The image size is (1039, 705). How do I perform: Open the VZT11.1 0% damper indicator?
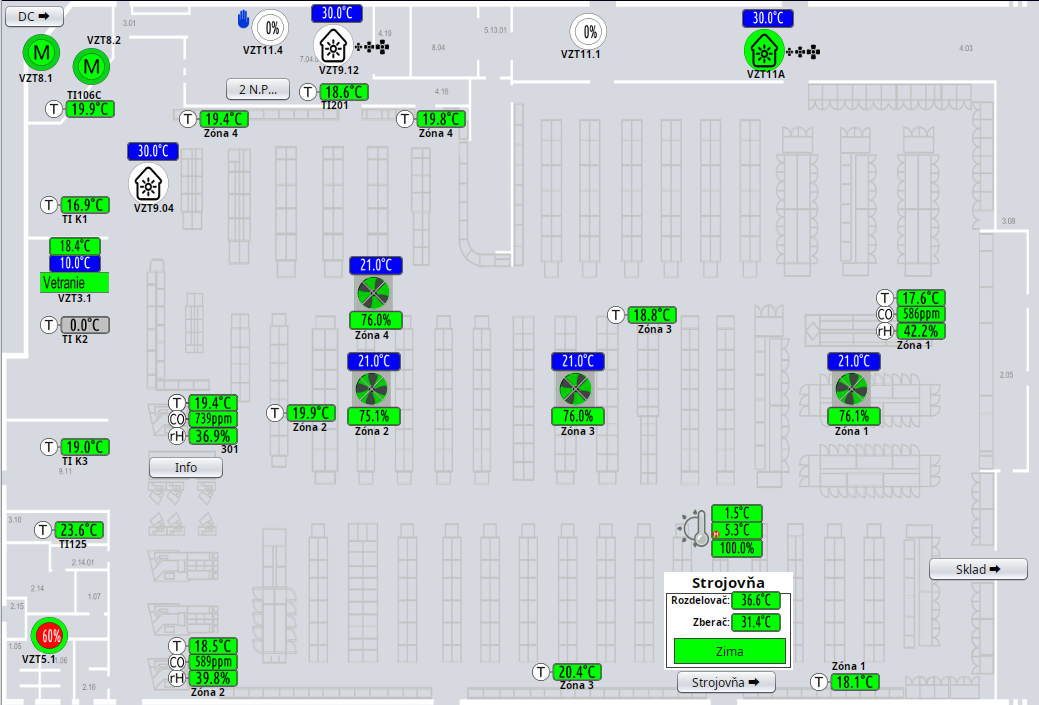click(x=589, y=32)
